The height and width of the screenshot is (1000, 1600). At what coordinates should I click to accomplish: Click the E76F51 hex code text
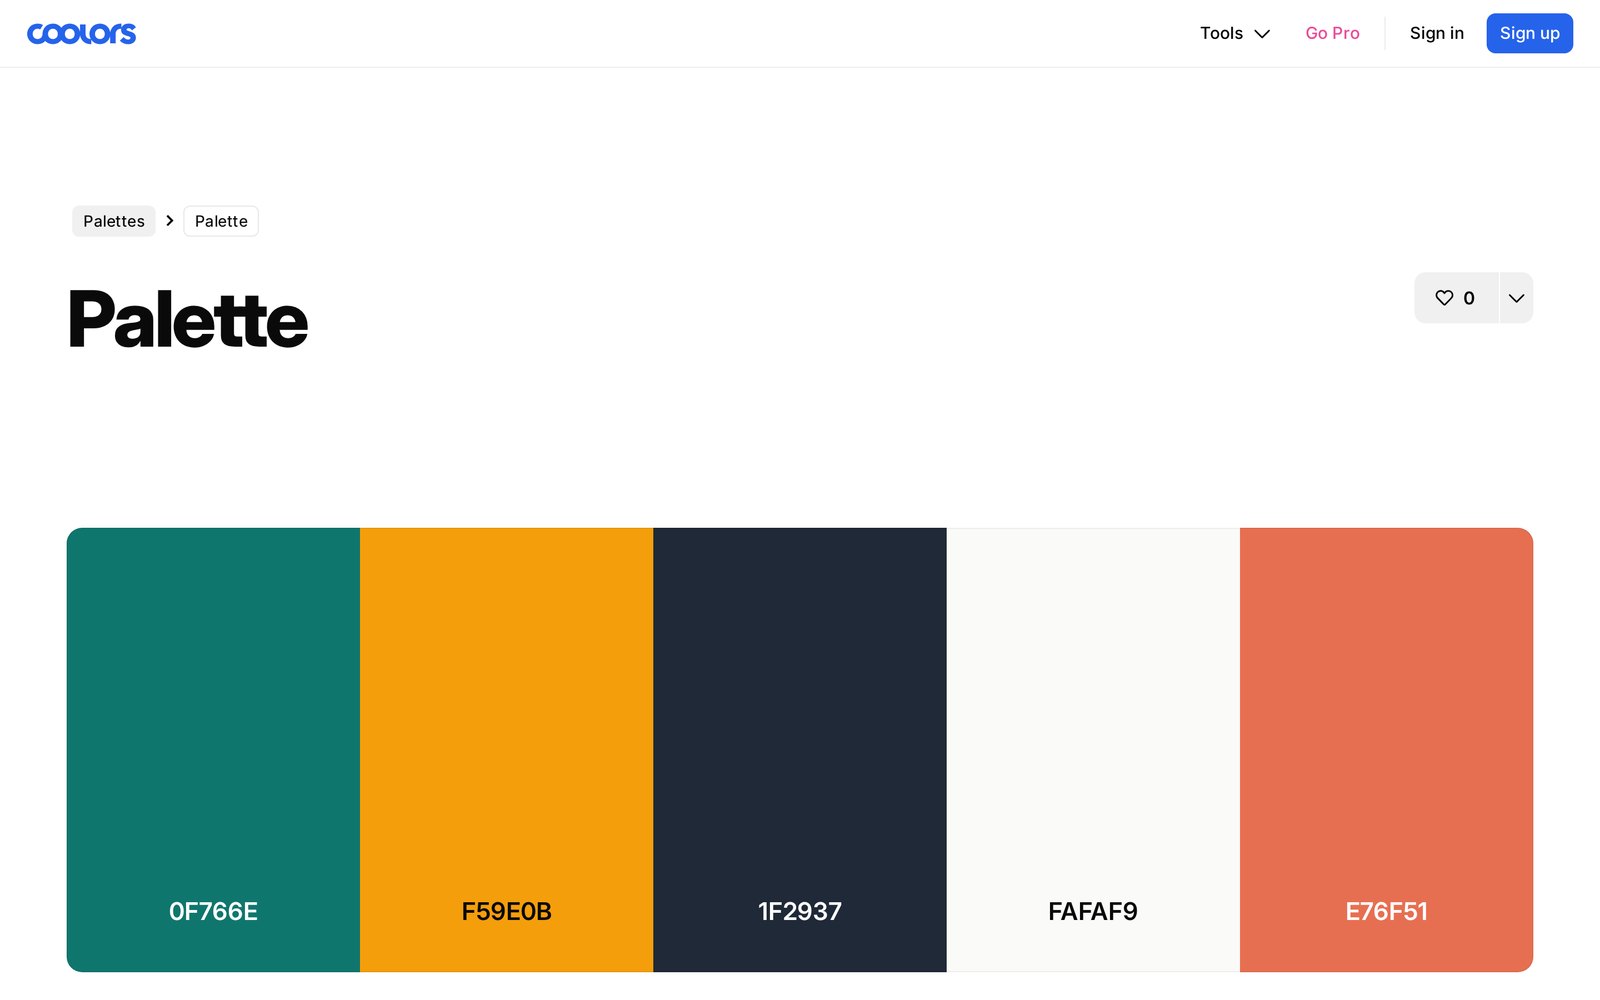(1386, 911)
